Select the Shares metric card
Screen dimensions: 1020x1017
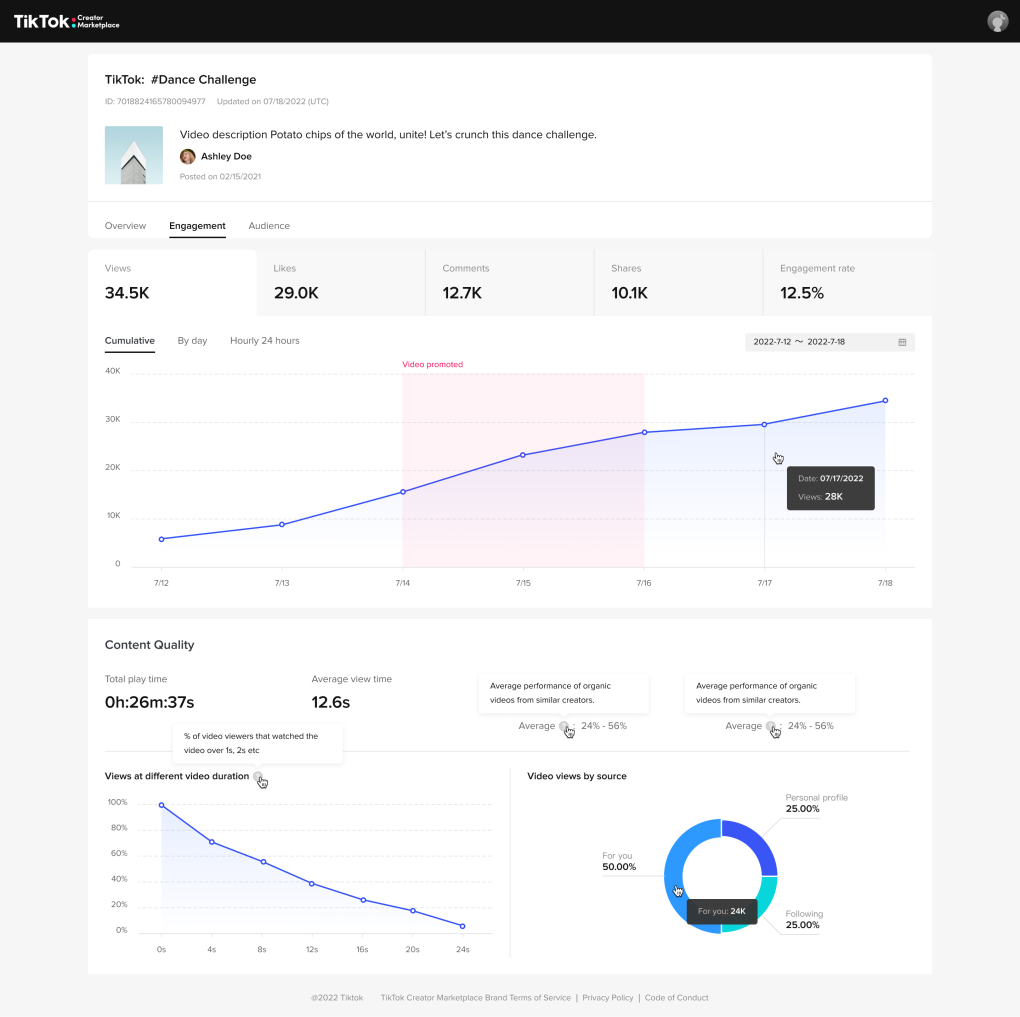[x=678, y=283]
